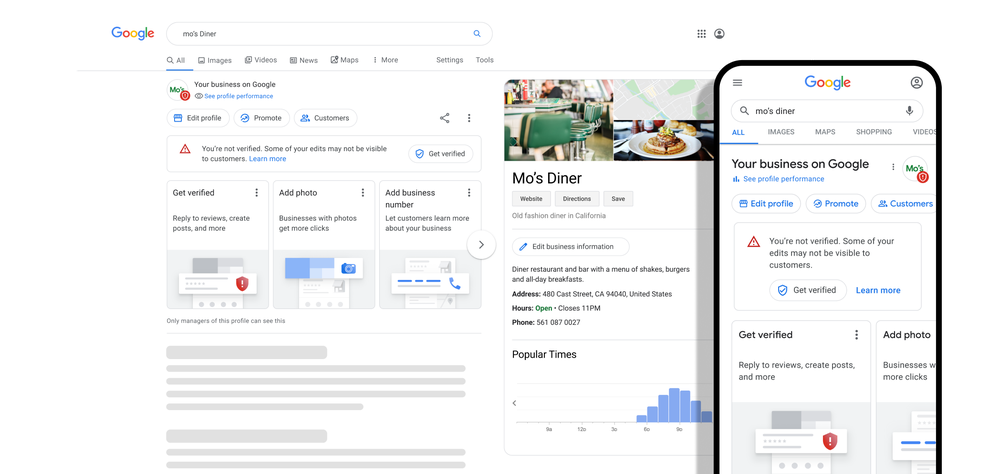Screen dimensions: 1000x474
Task: Open the Google apps grid icon
Action: [702, 34]
